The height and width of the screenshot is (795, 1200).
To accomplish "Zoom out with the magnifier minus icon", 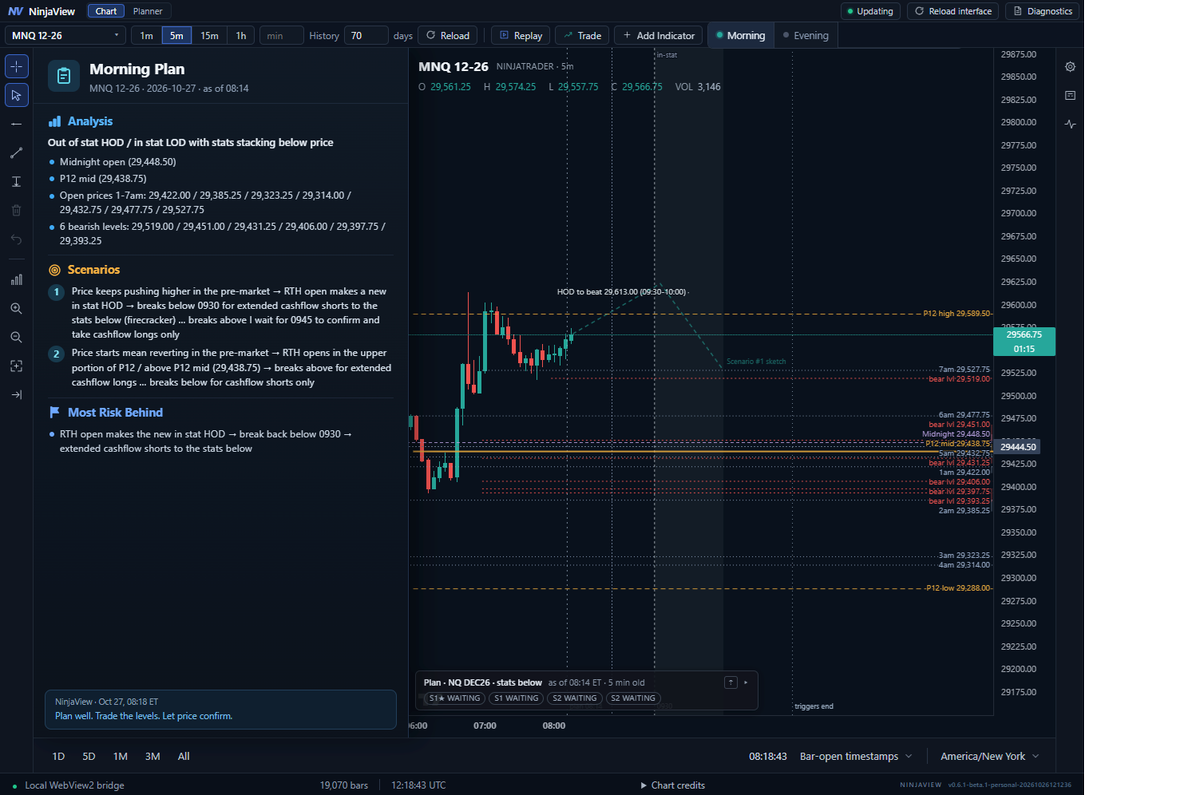I will tap(16, 337).
